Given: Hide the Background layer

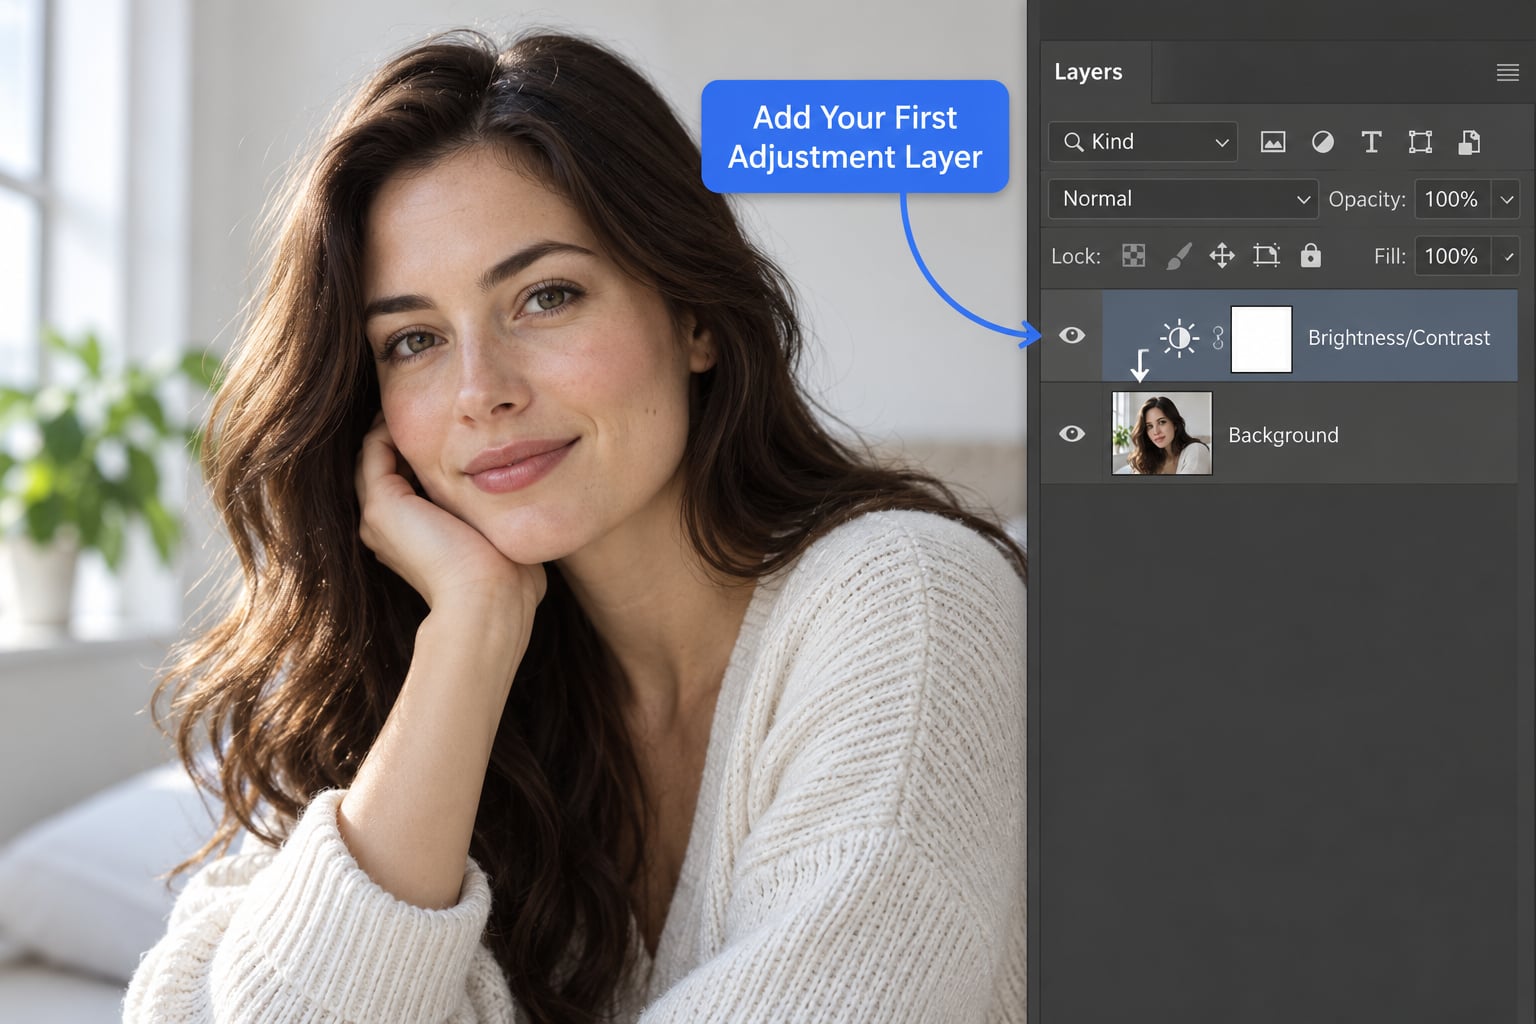Looking at the screenshot, I should point(1072,434).
